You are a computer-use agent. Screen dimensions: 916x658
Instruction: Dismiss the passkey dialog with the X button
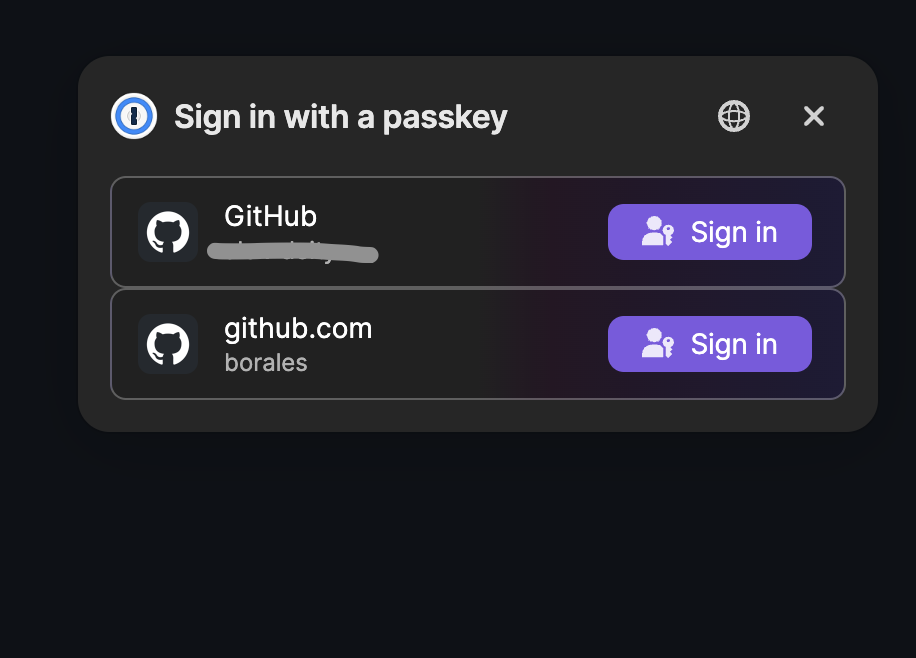[x=813, y=116]
